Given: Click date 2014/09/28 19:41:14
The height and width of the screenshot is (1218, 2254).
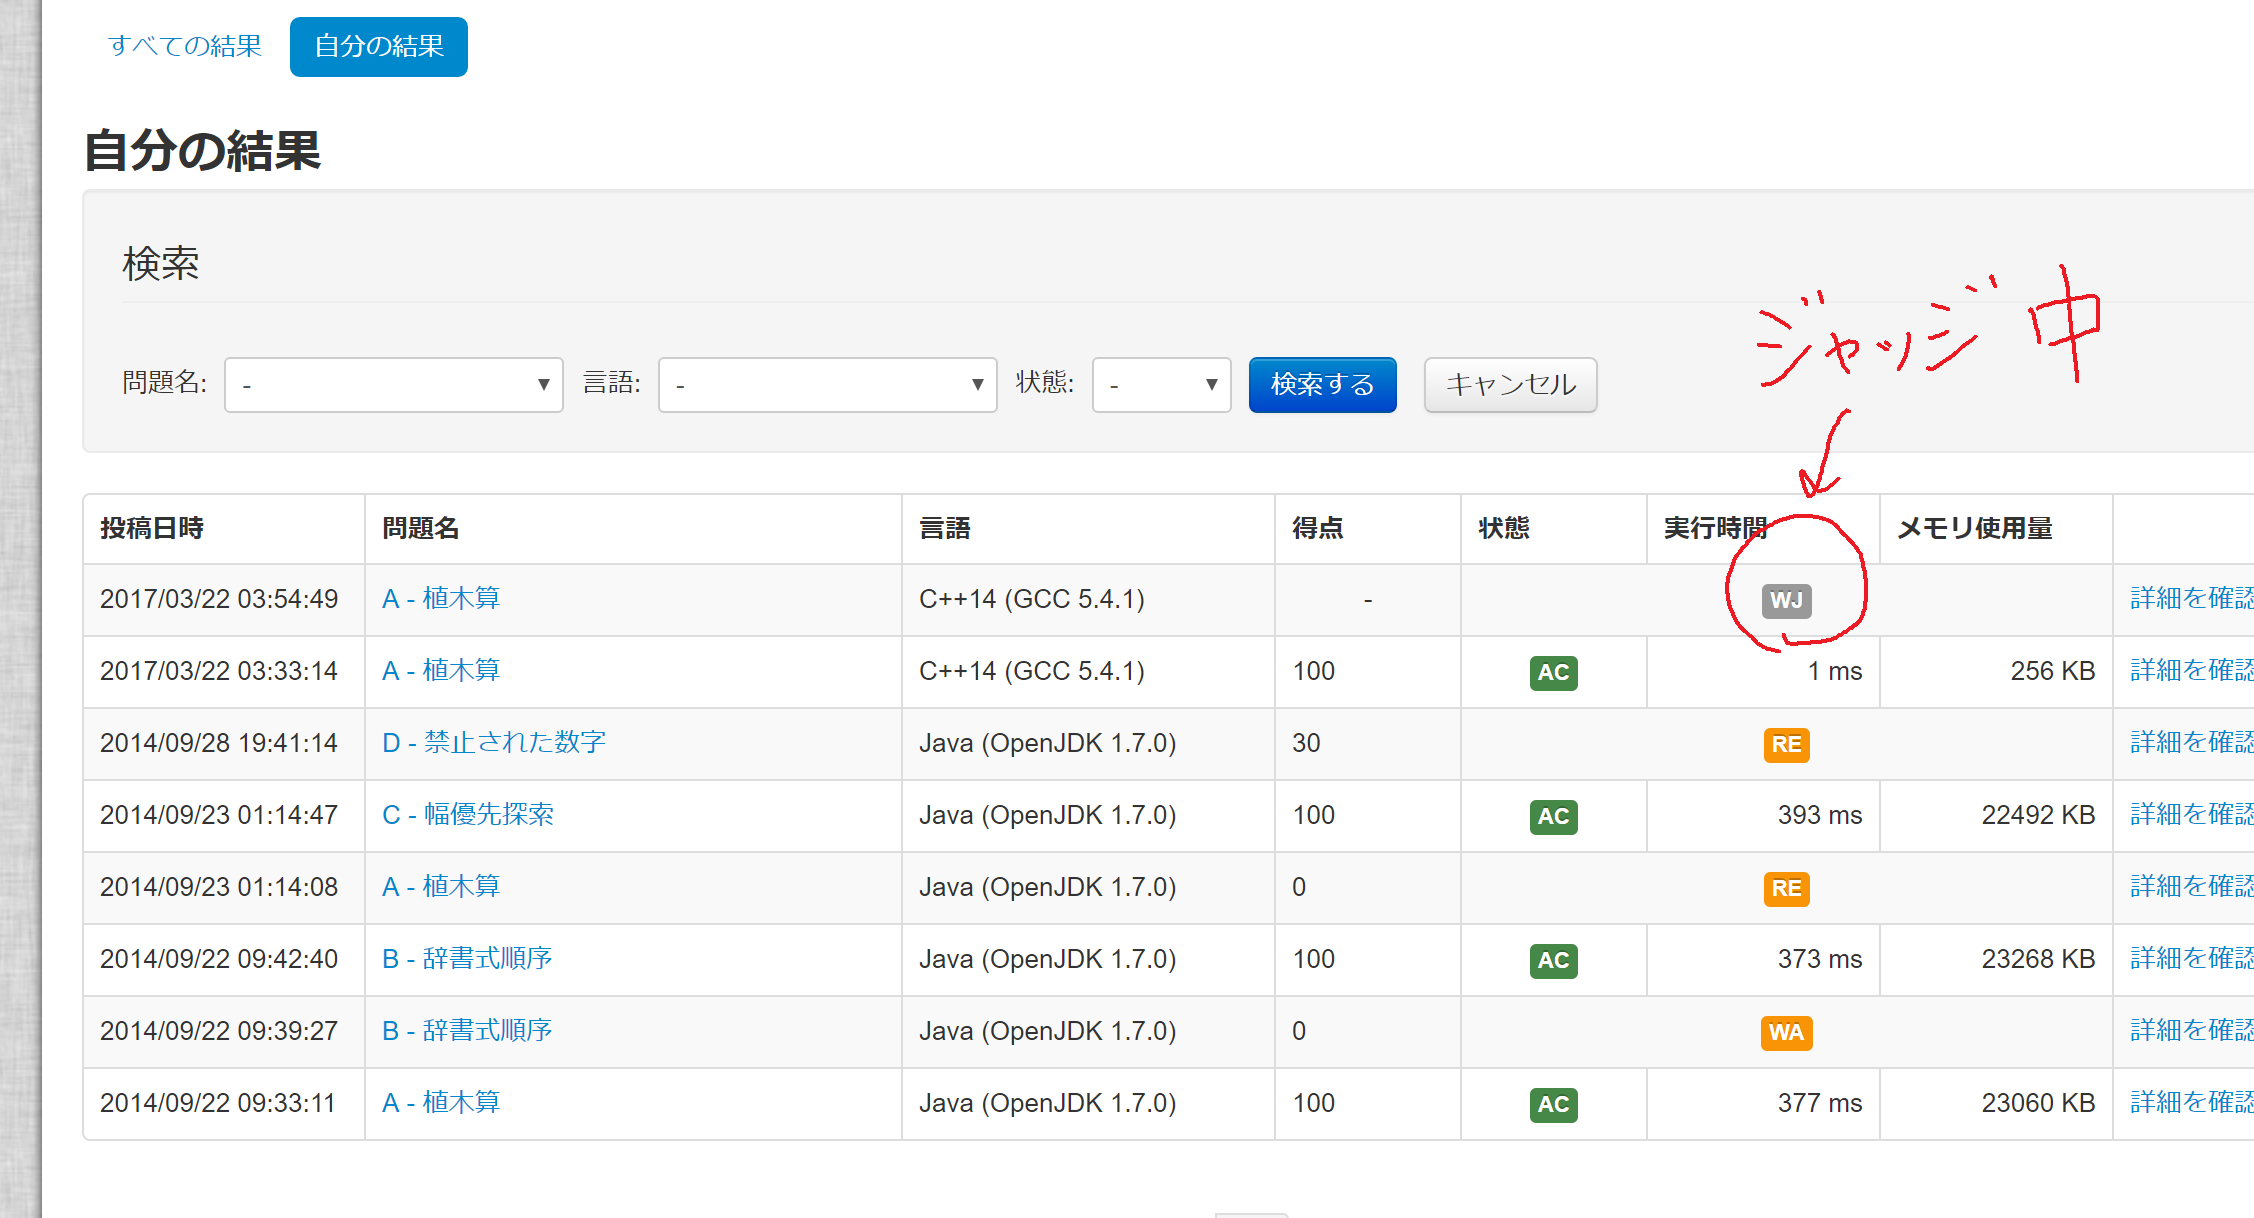Looking at the screenshot, I should (219, 743).
